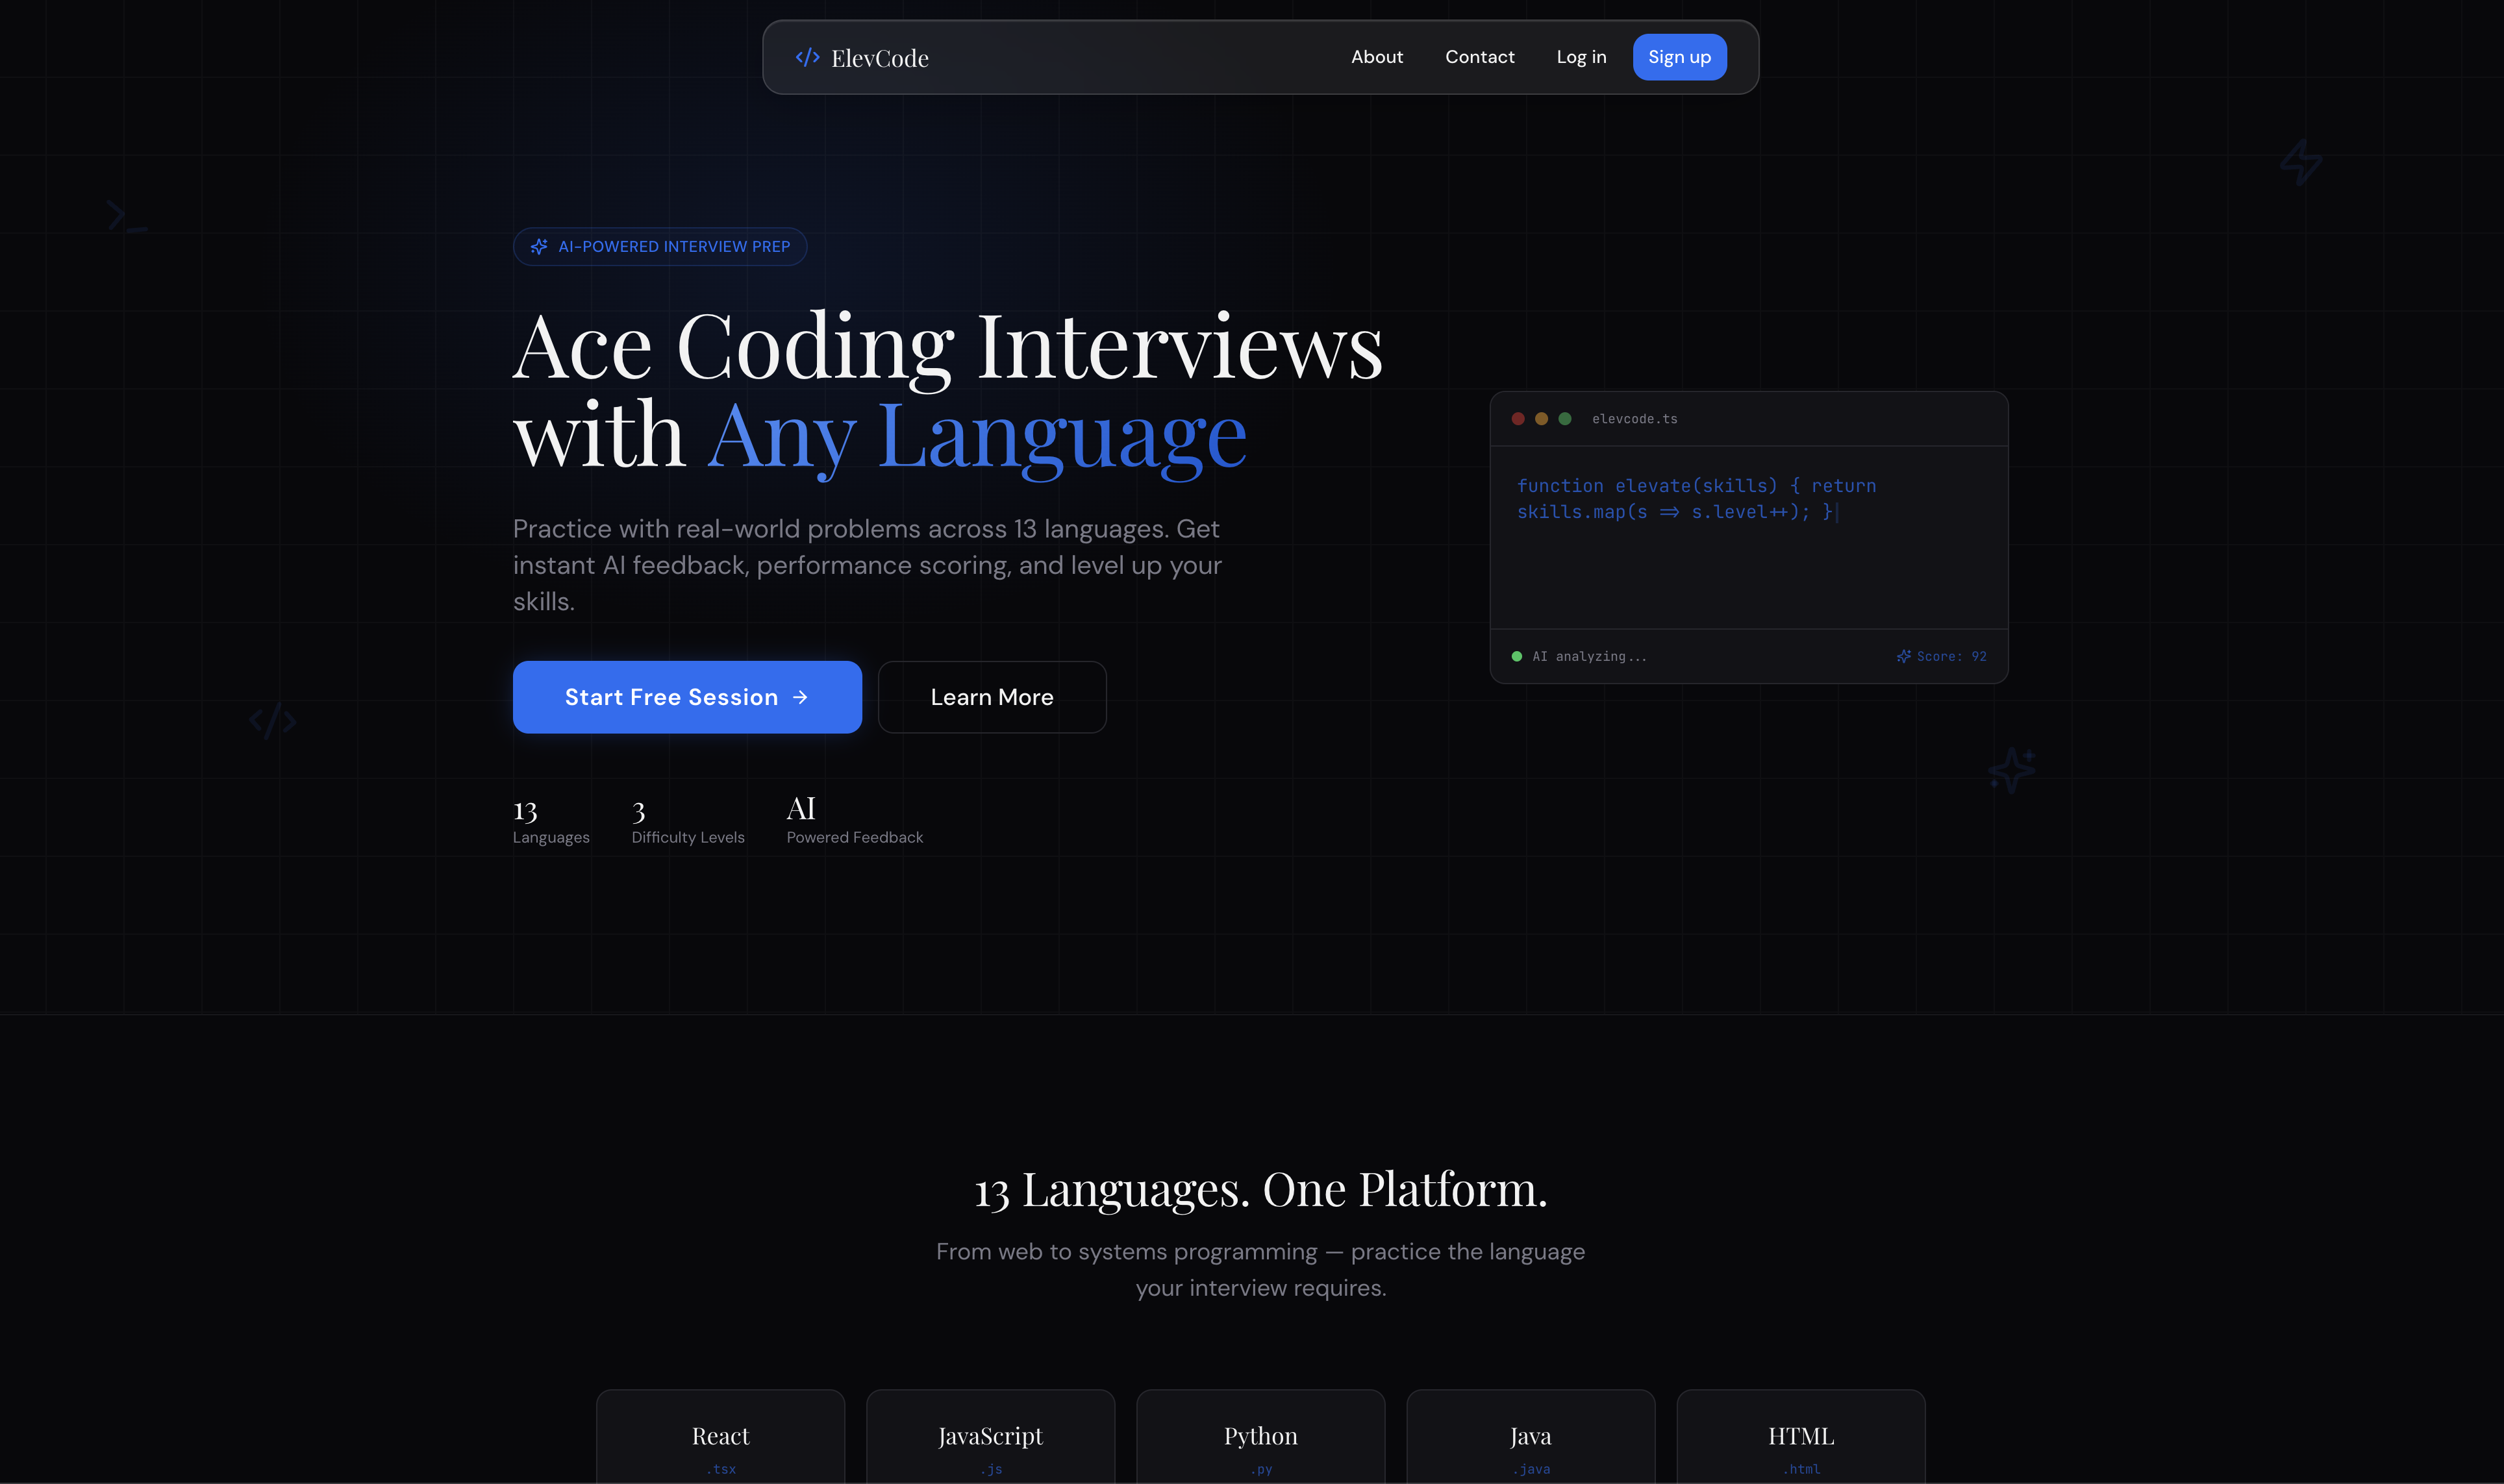Click the arrow icon inside Start Free Session
Screen dimensions: 2504x1484
coord(800,697)
